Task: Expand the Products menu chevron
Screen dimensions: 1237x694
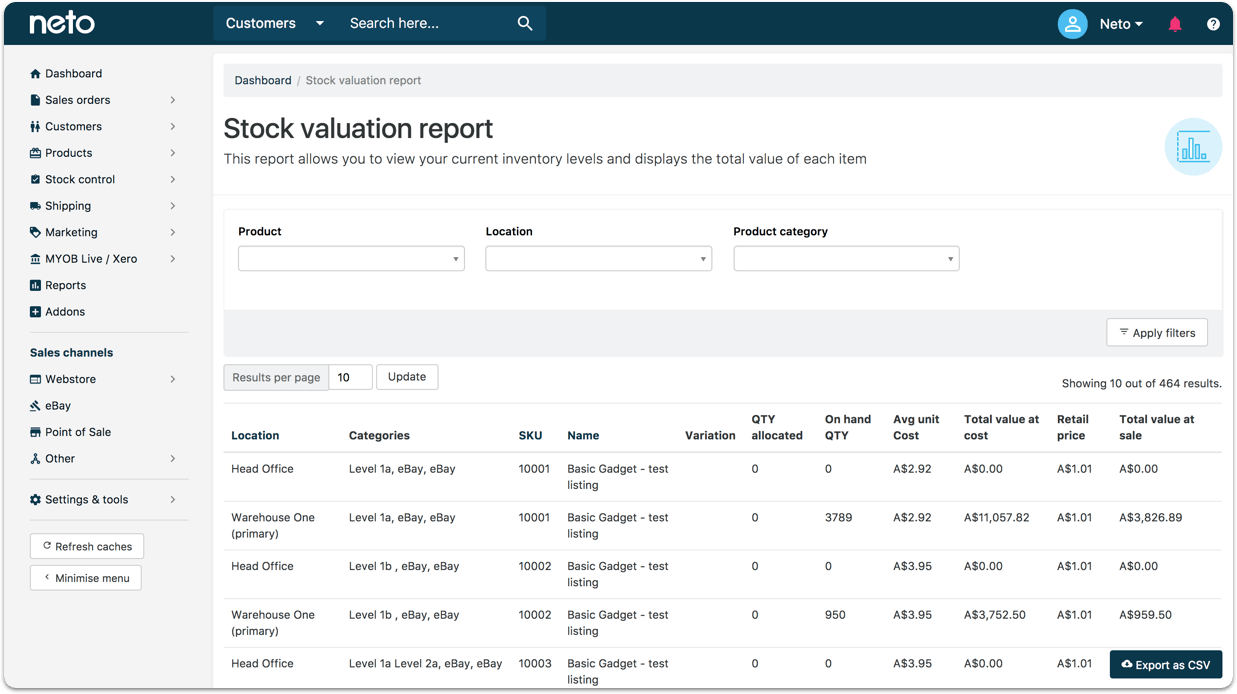Action: (x=173, y=153)
